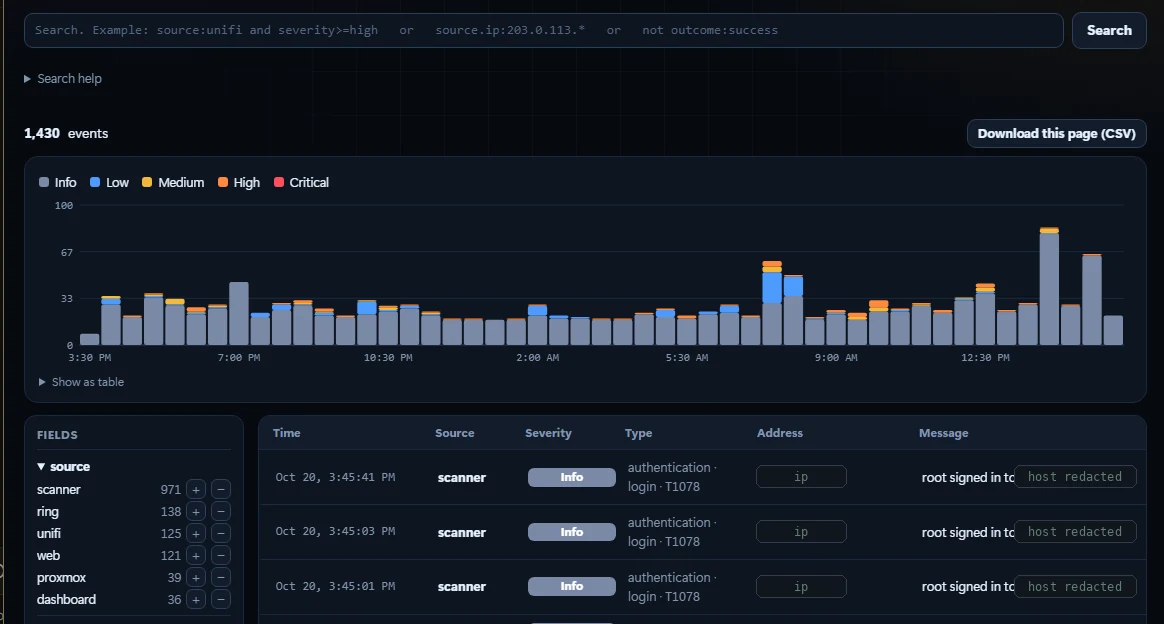
Task: Click host redacted chip in 3:45:41 row
Action: [1075, 477]
